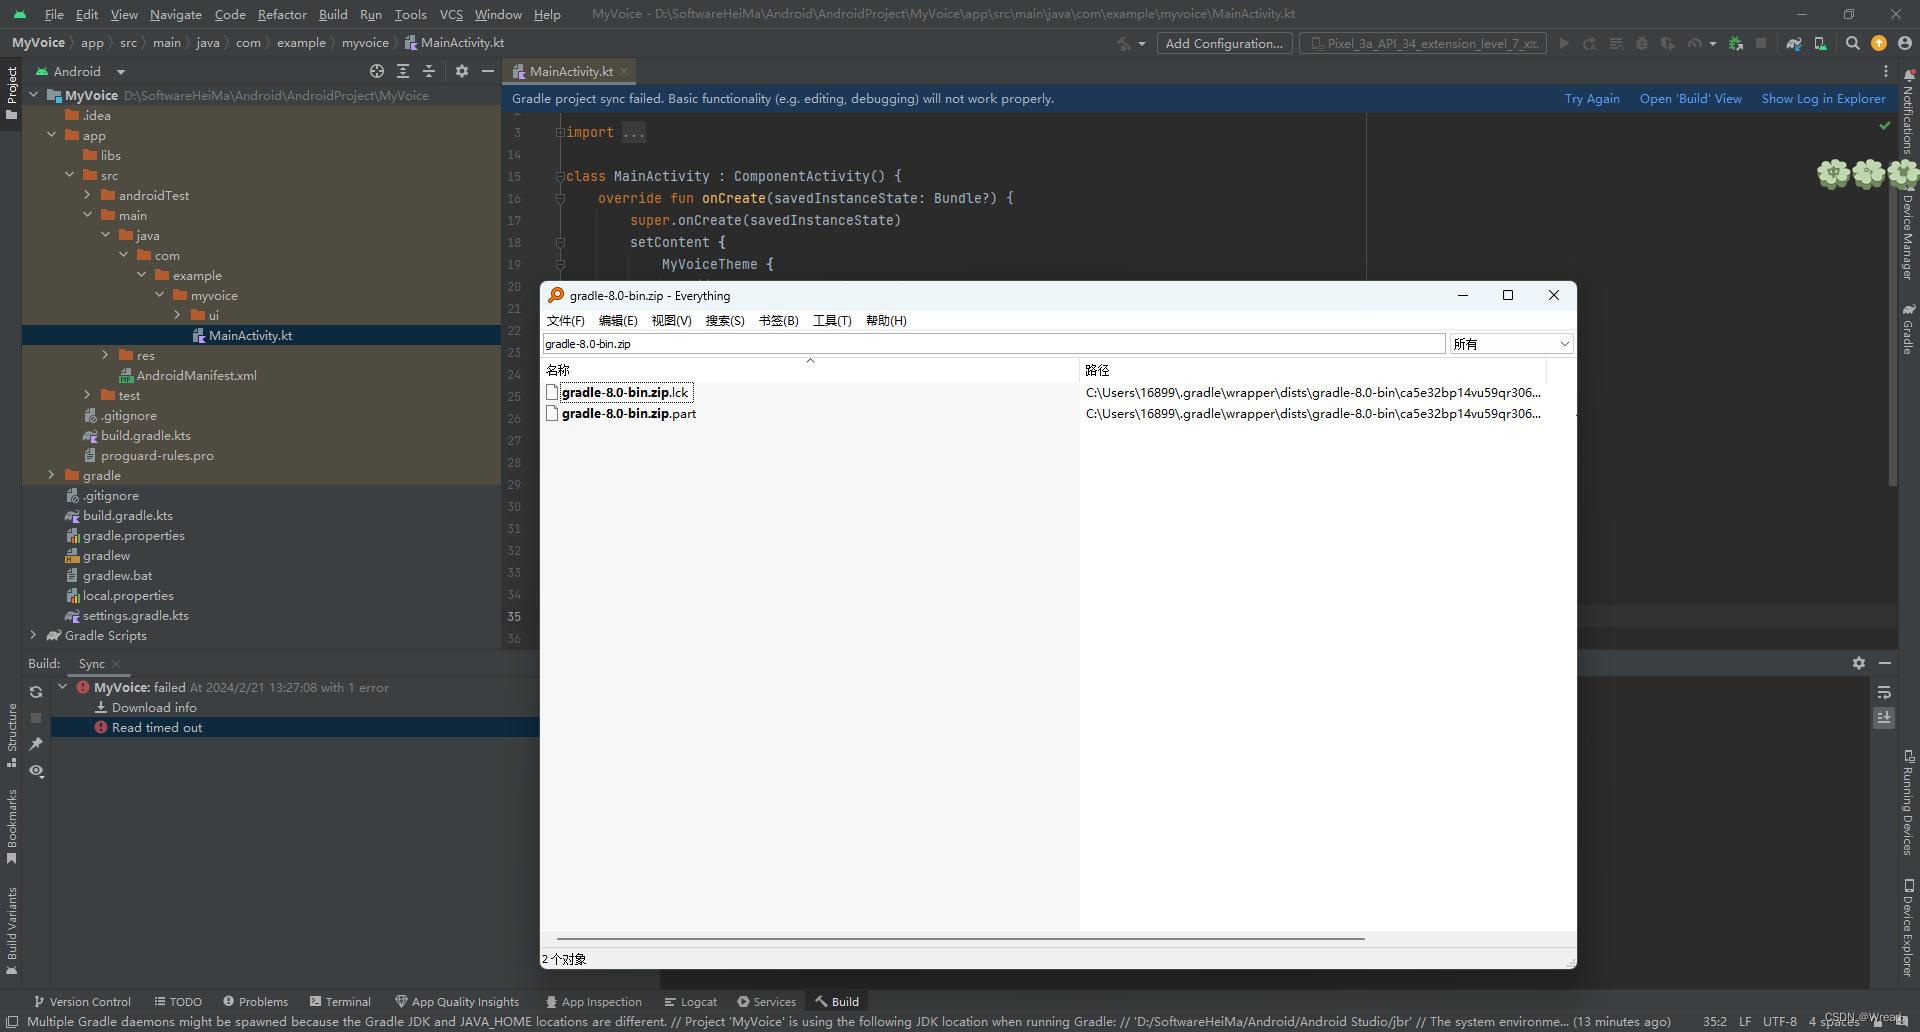The width and height of the screenshot is (1920, 1032).
Task: Click Try Again sync link
Action: coord(1592,99)
